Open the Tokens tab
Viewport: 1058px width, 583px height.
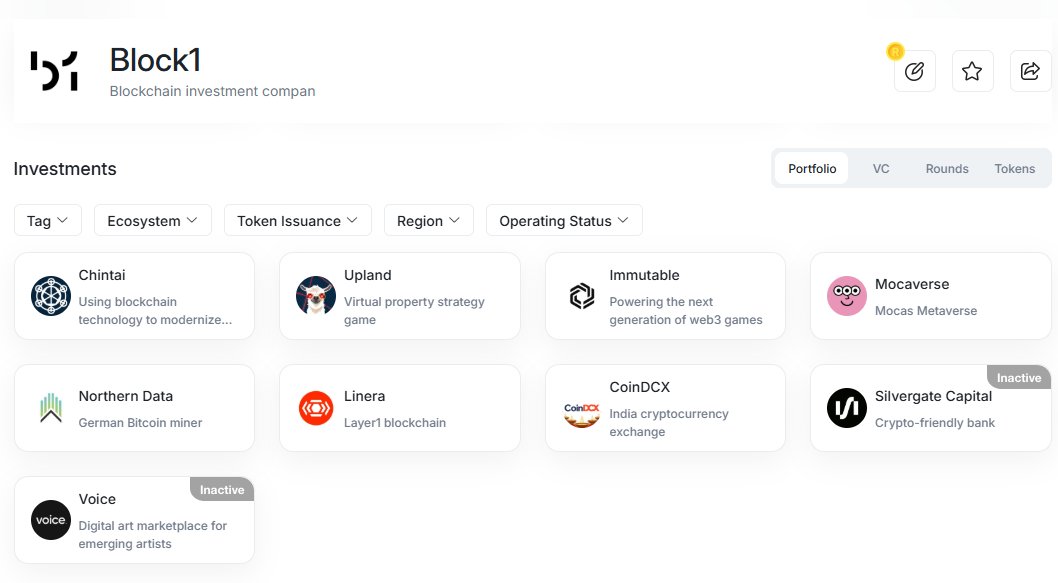coord(1014,169)
